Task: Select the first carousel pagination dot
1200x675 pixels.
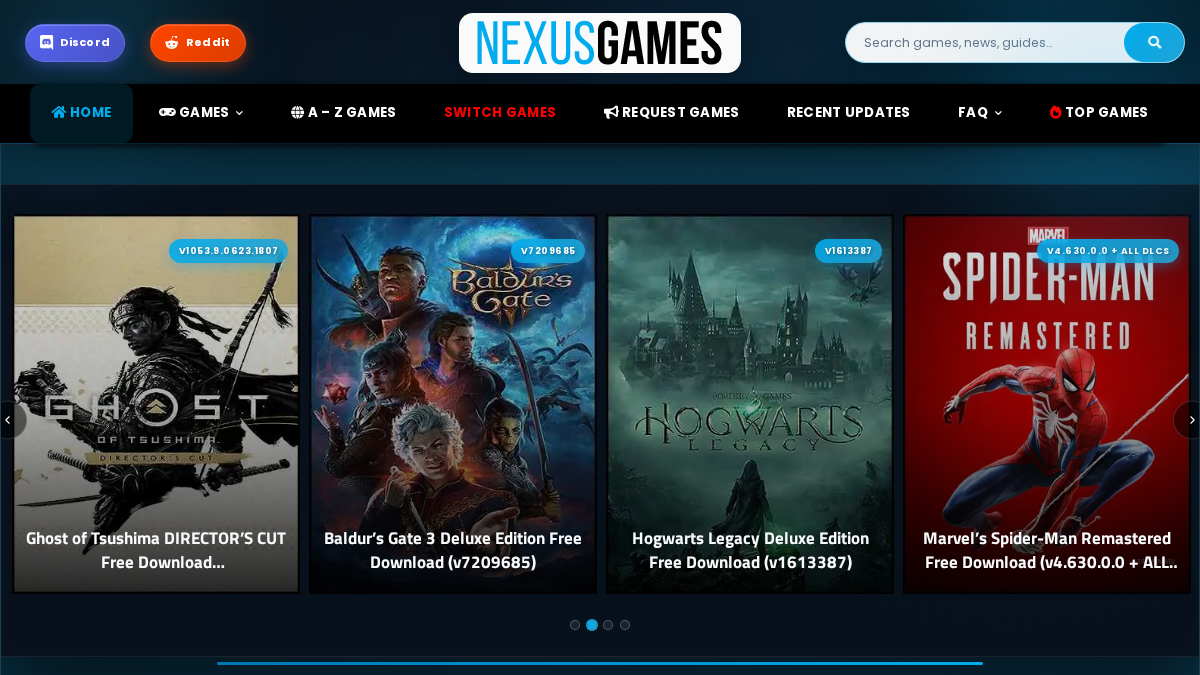Action: (x=575, y=625)
